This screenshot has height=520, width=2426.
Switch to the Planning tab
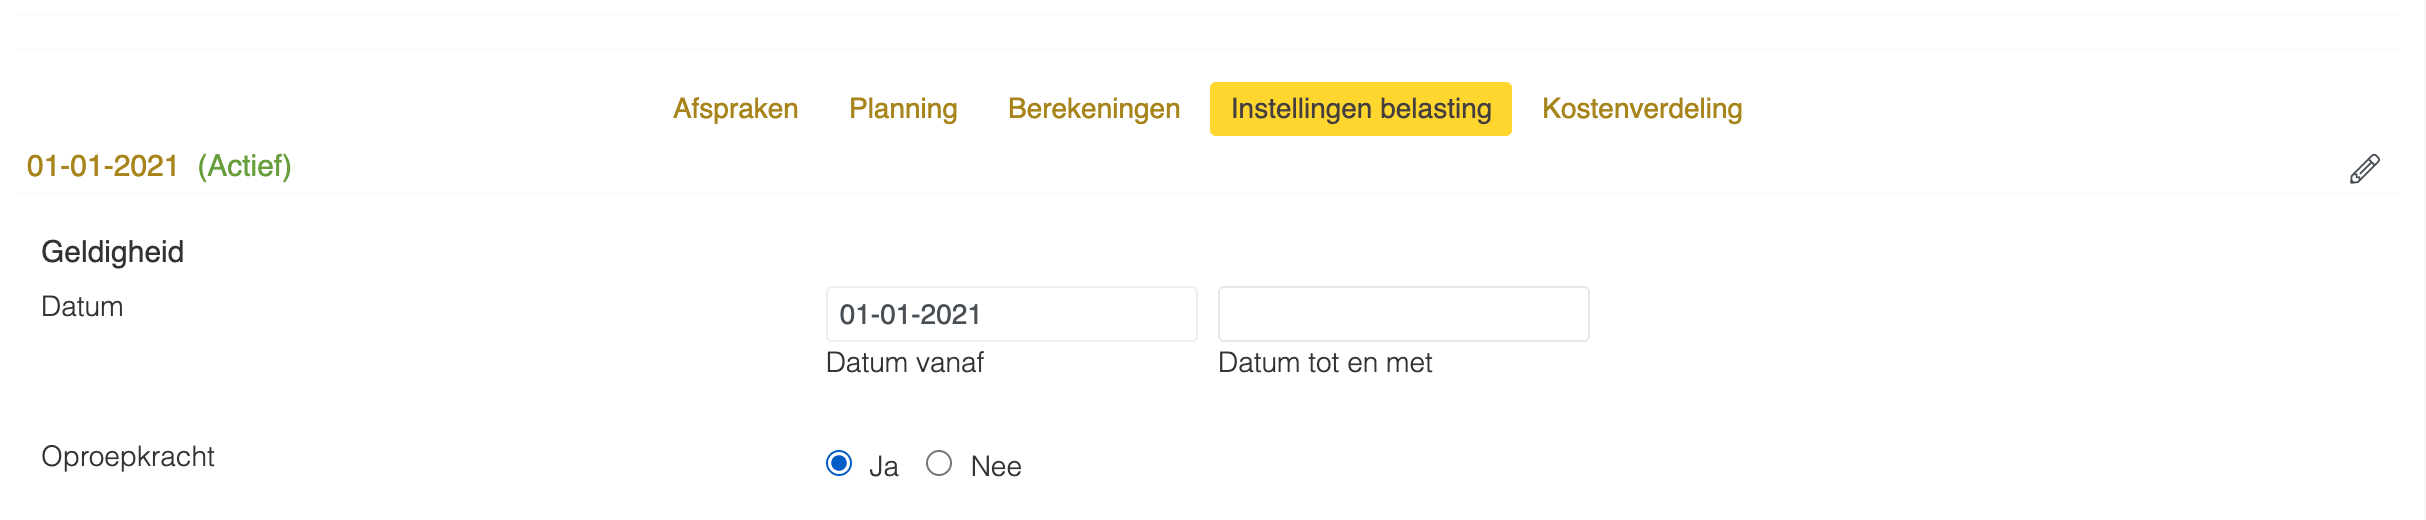(x=903, y=109)
